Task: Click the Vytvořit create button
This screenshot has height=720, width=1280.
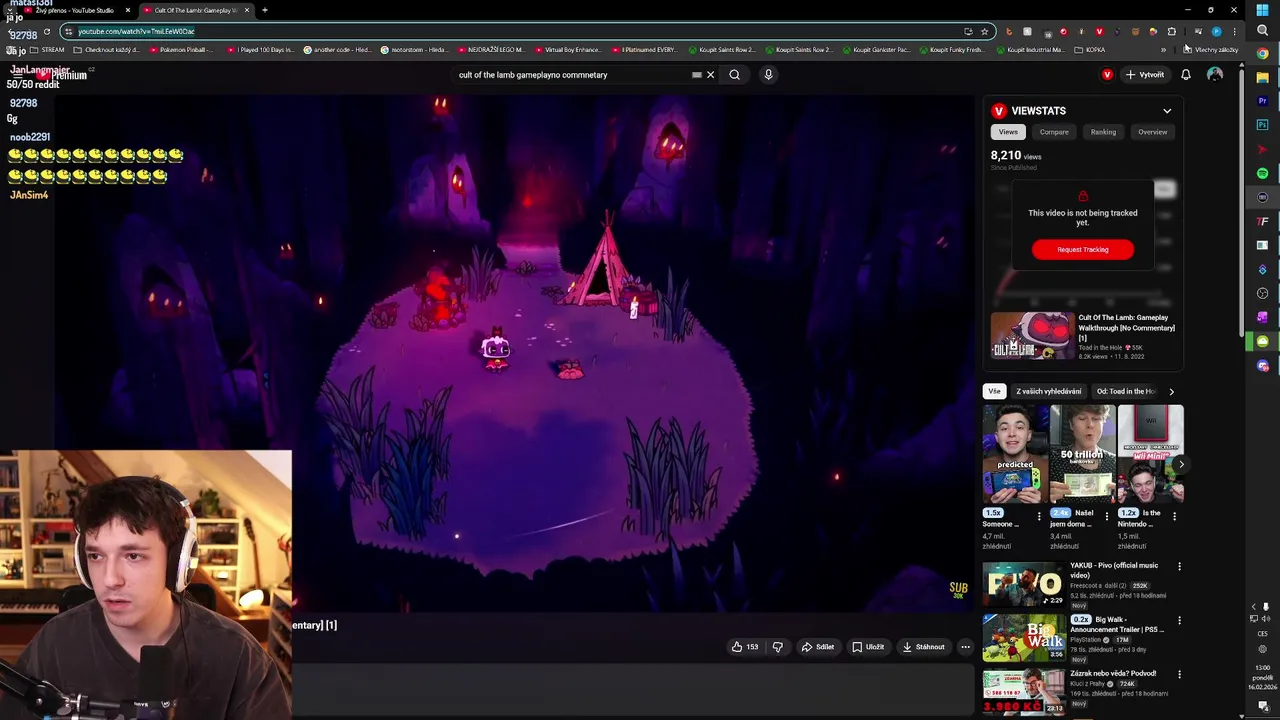Action: pyautogui.click(x=1145, y=75)
